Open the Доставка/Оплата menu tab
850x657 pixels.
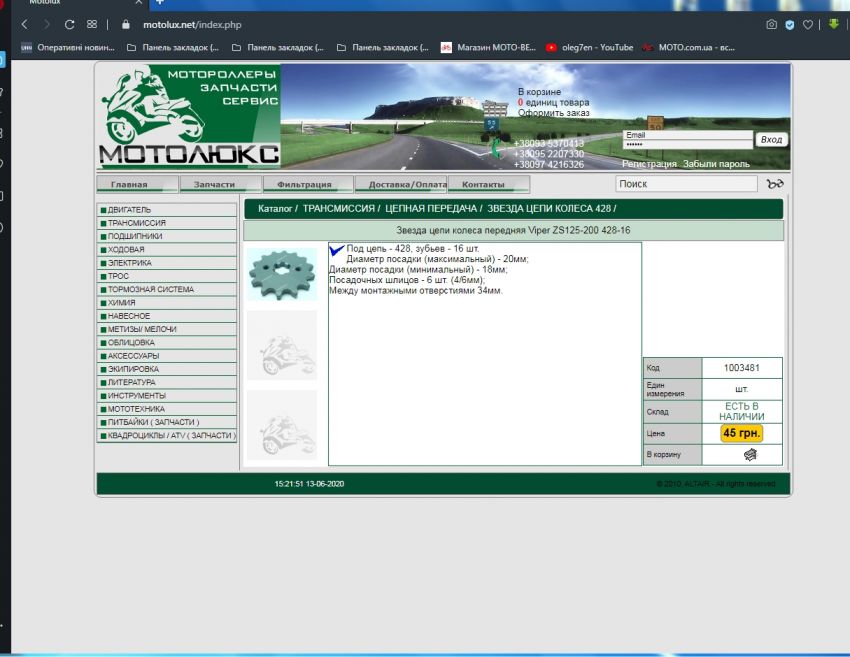coord(401,184)
